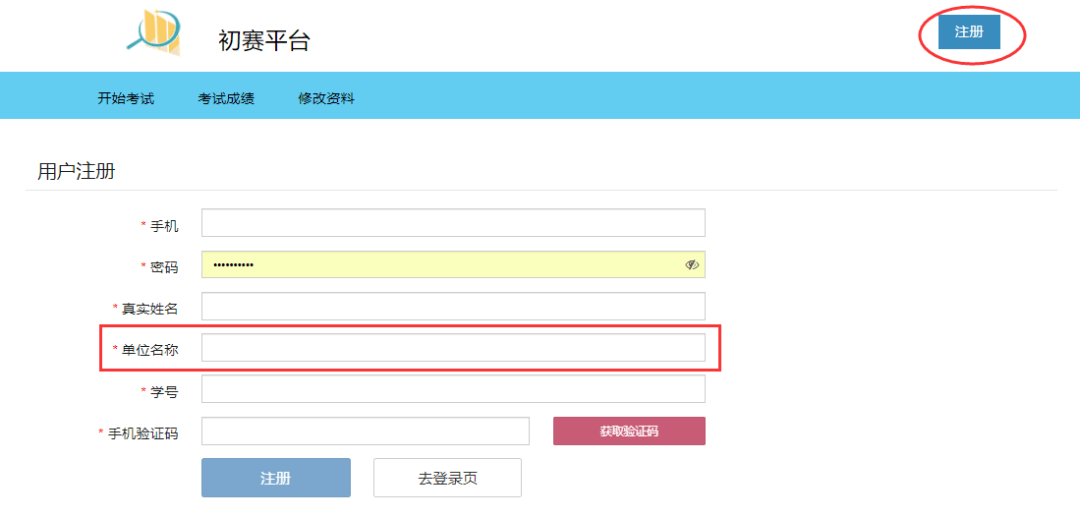Click the 初赛平台 site title
The image size is (1080, 517).
tap(264, 41)
